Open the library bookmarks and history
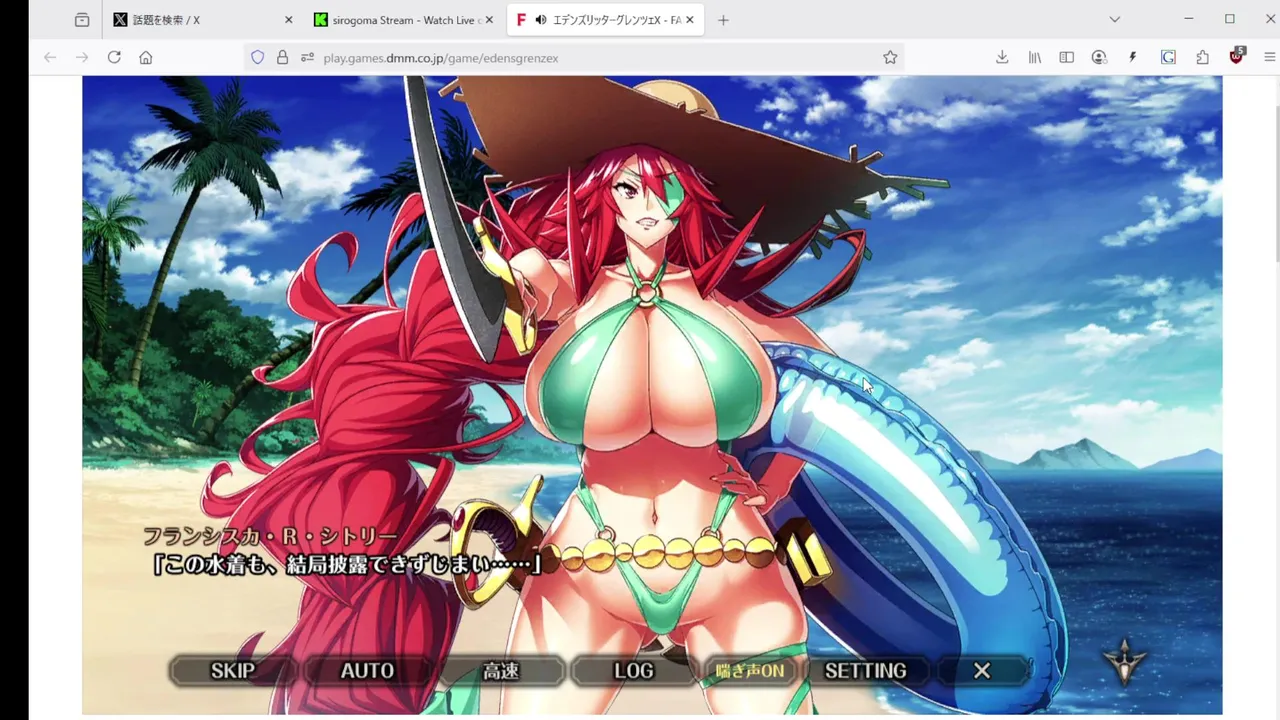The height and width of the screenshot is (720, 1280). point(1035,58)
